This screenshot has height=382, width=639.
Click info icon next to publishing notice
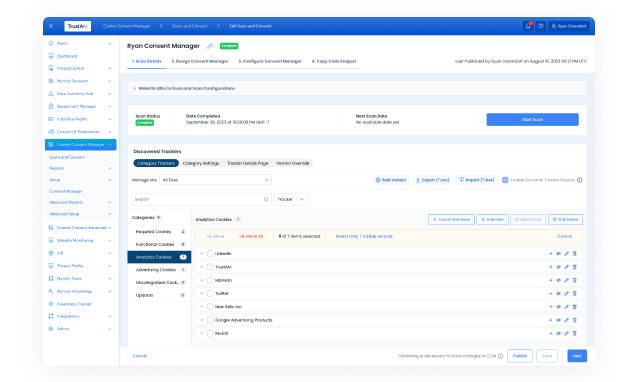pos(500,356)
